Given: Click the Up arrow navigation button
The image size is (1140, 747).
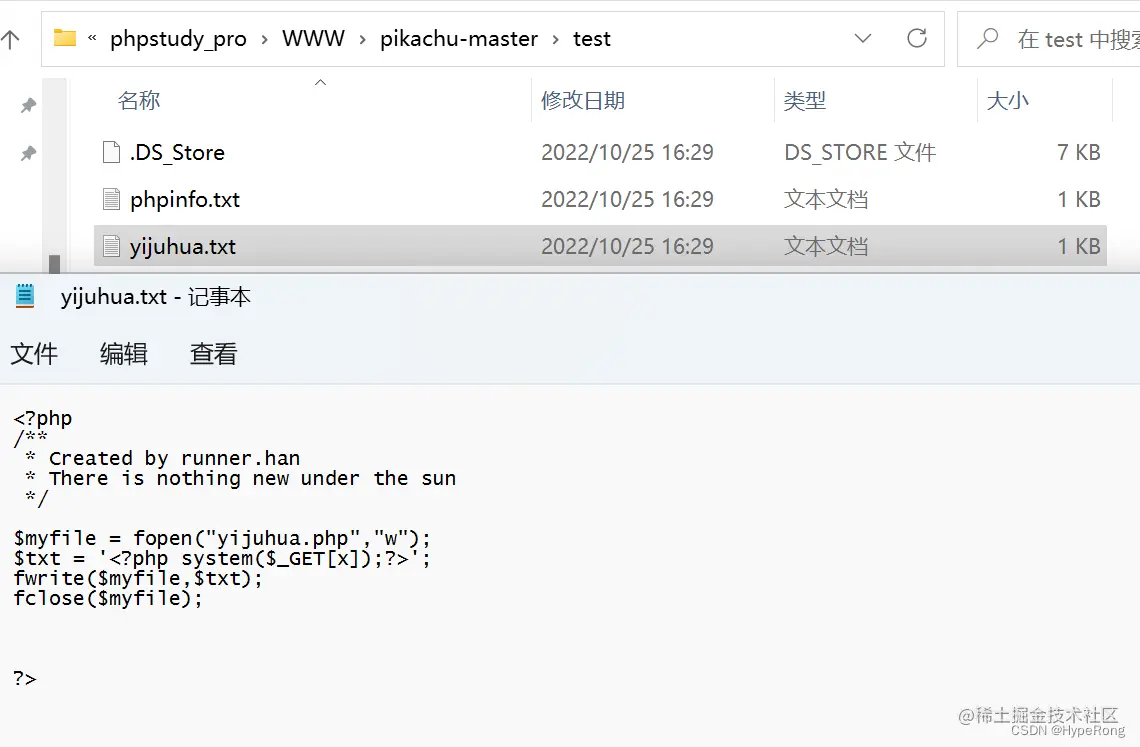Looking at the screenshot, I should click(9, 39).
